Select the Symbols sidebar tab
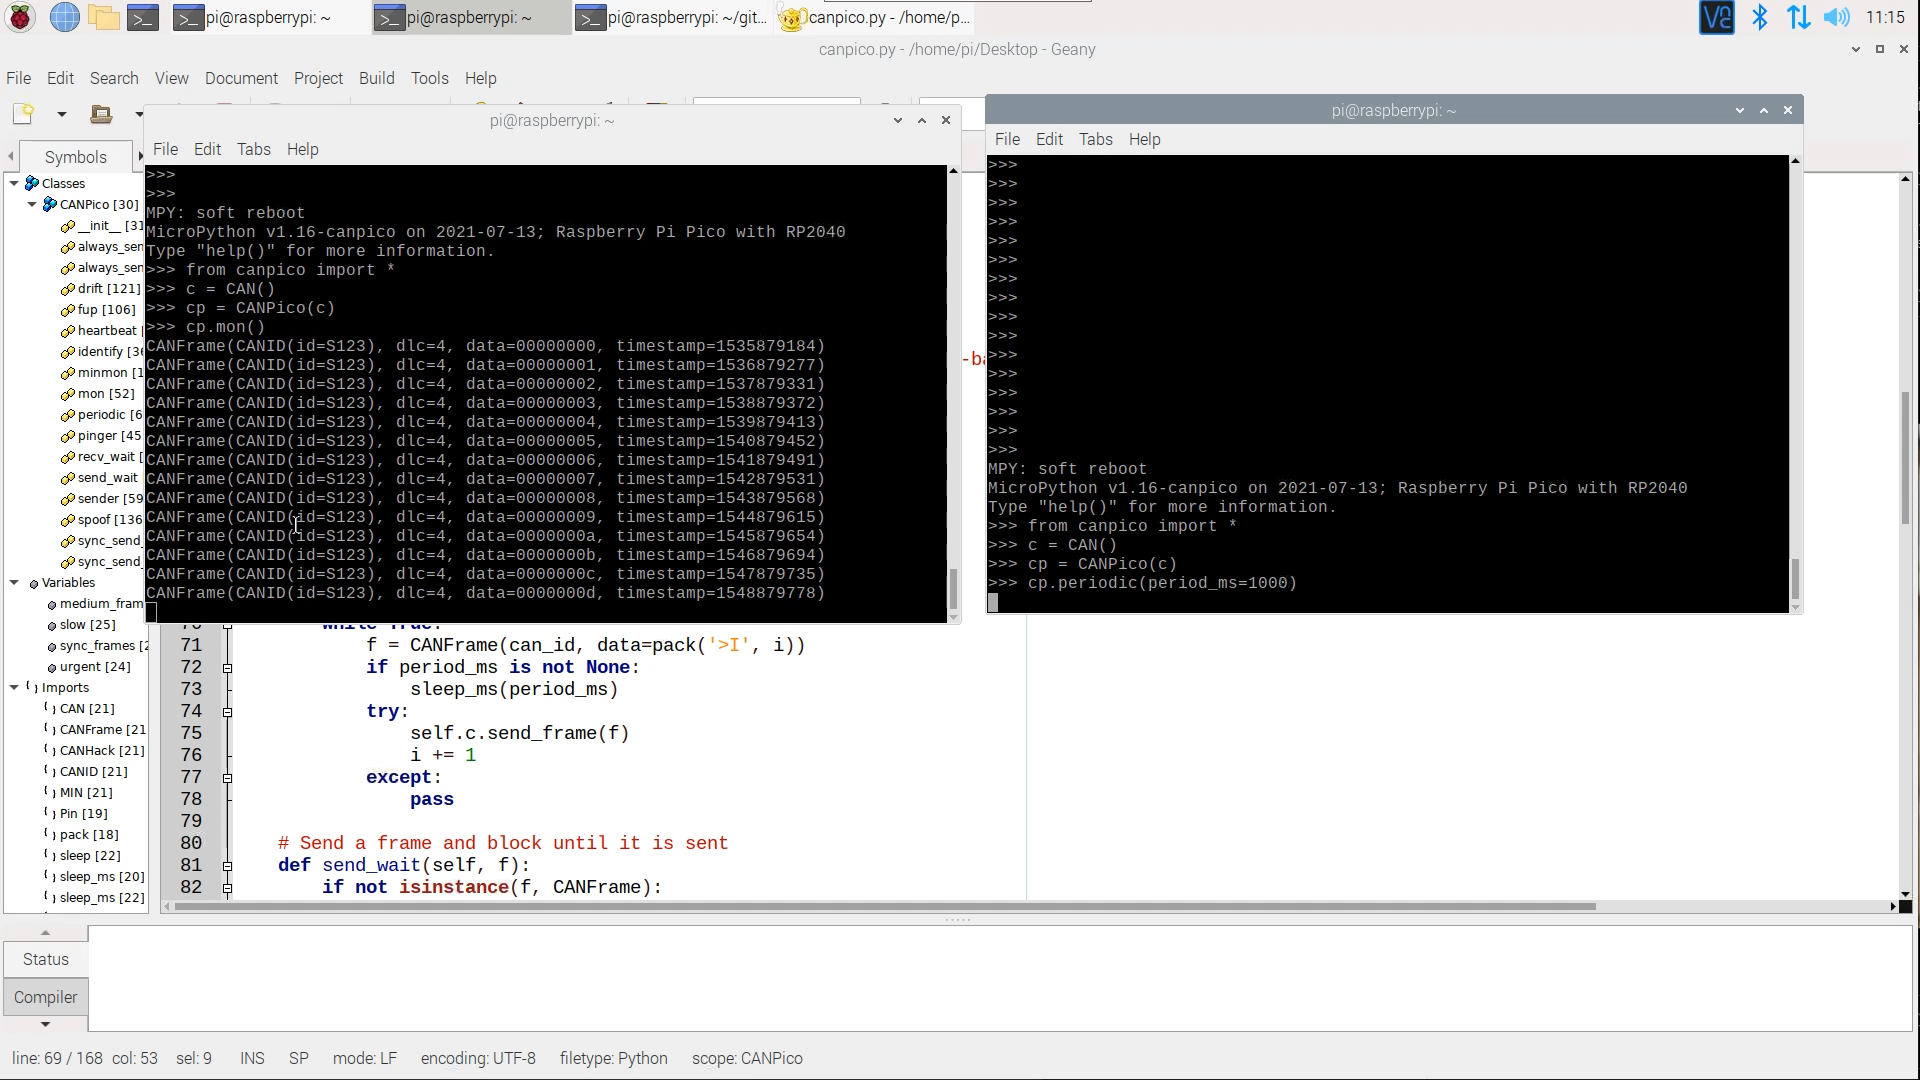The width and height of the screenshot is (1920, 1080). 76,157
